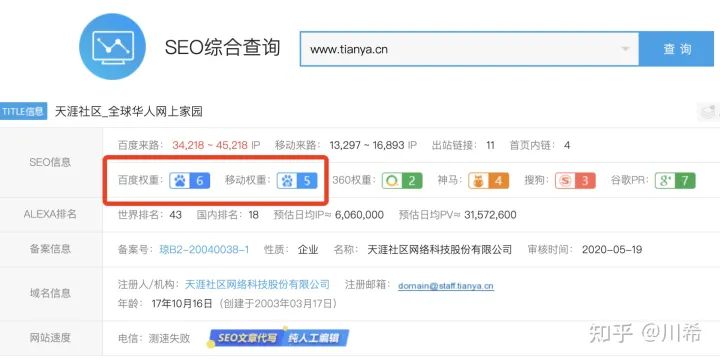
Task: Click the 审核时间 date 2020-05-19
Action: [612, 249]
